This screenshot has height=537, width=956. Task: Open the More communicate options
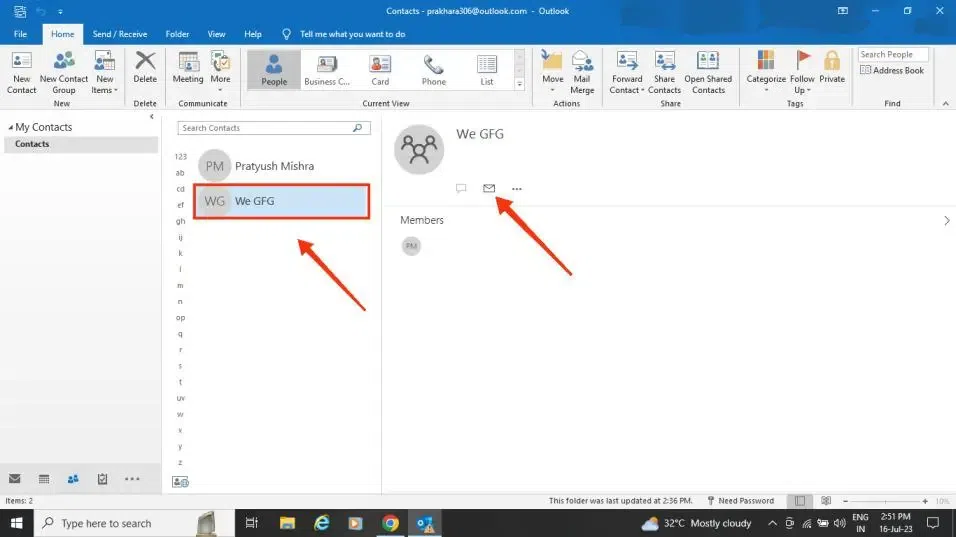(x=220, y=71)
